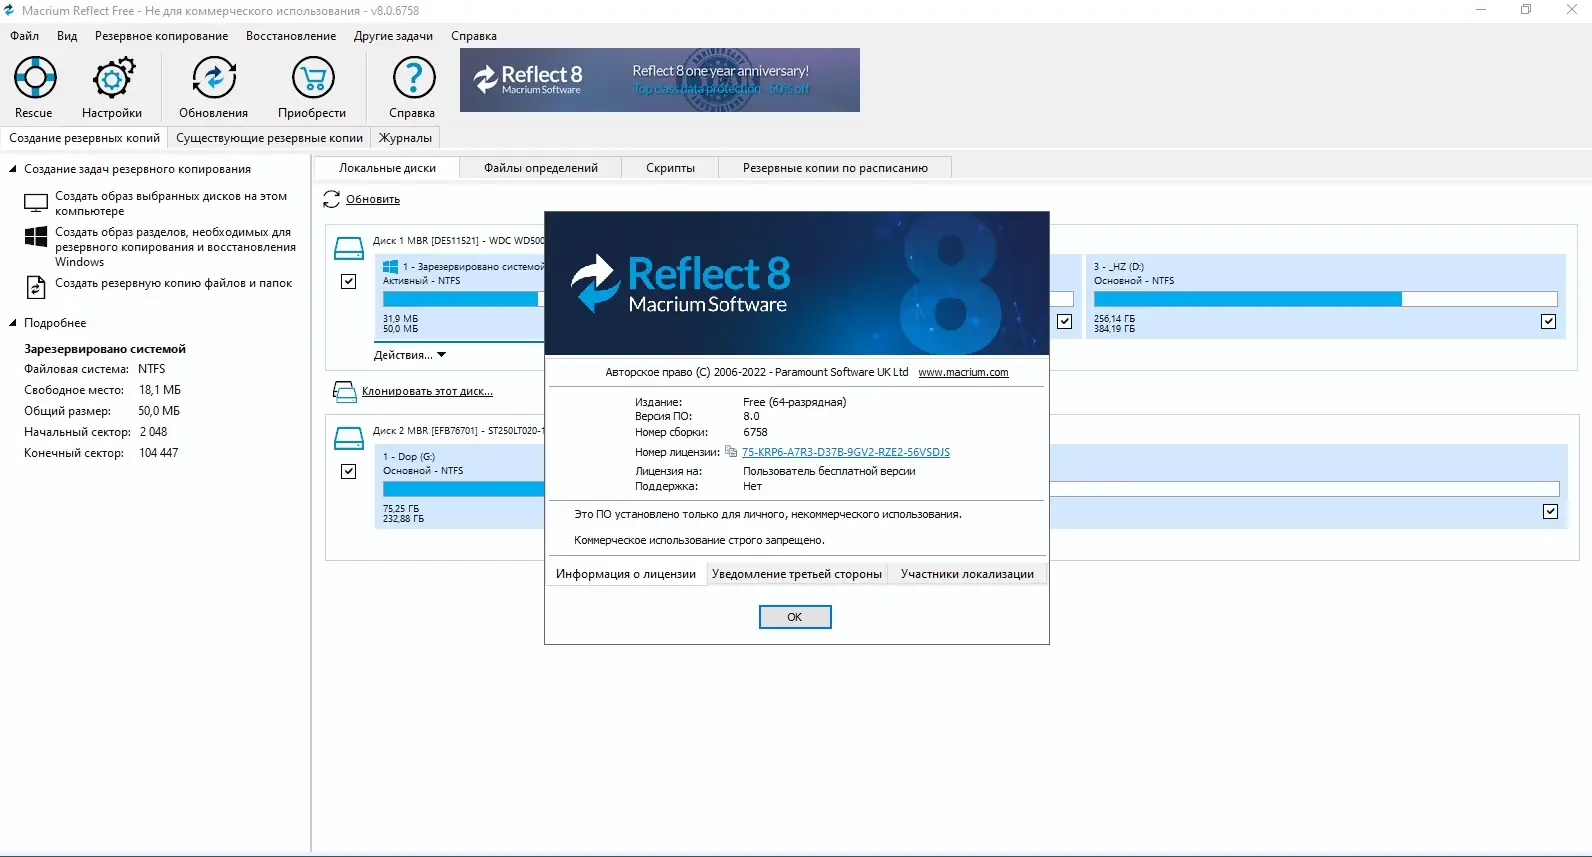The image size is (1592, 857).
Task: Open the Информация о лицензии tab
Action: 626,574
